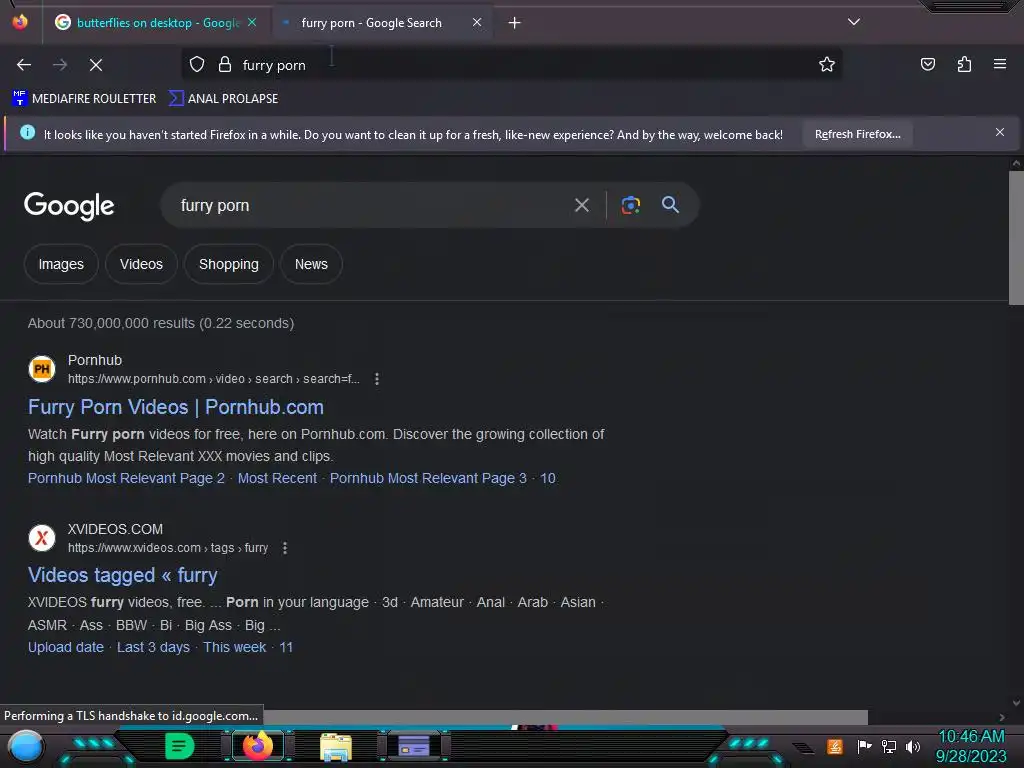Viewport: 1024px width, 768px height.
Task: Click Refresh Firefox button
Action: coord(857,134)
